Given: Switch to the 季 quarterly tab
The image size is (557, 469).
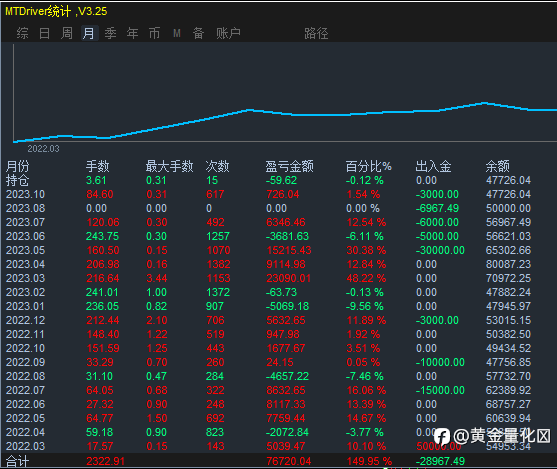Looking at the screenshot, I should click(110, 33).
